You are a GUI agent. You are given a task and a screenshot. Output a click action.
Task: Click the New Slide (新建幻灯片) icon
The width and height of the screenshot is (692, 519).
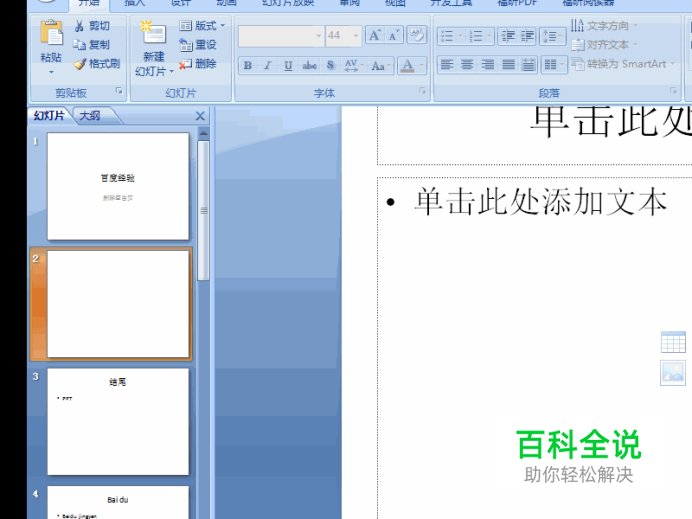(153, 33)
